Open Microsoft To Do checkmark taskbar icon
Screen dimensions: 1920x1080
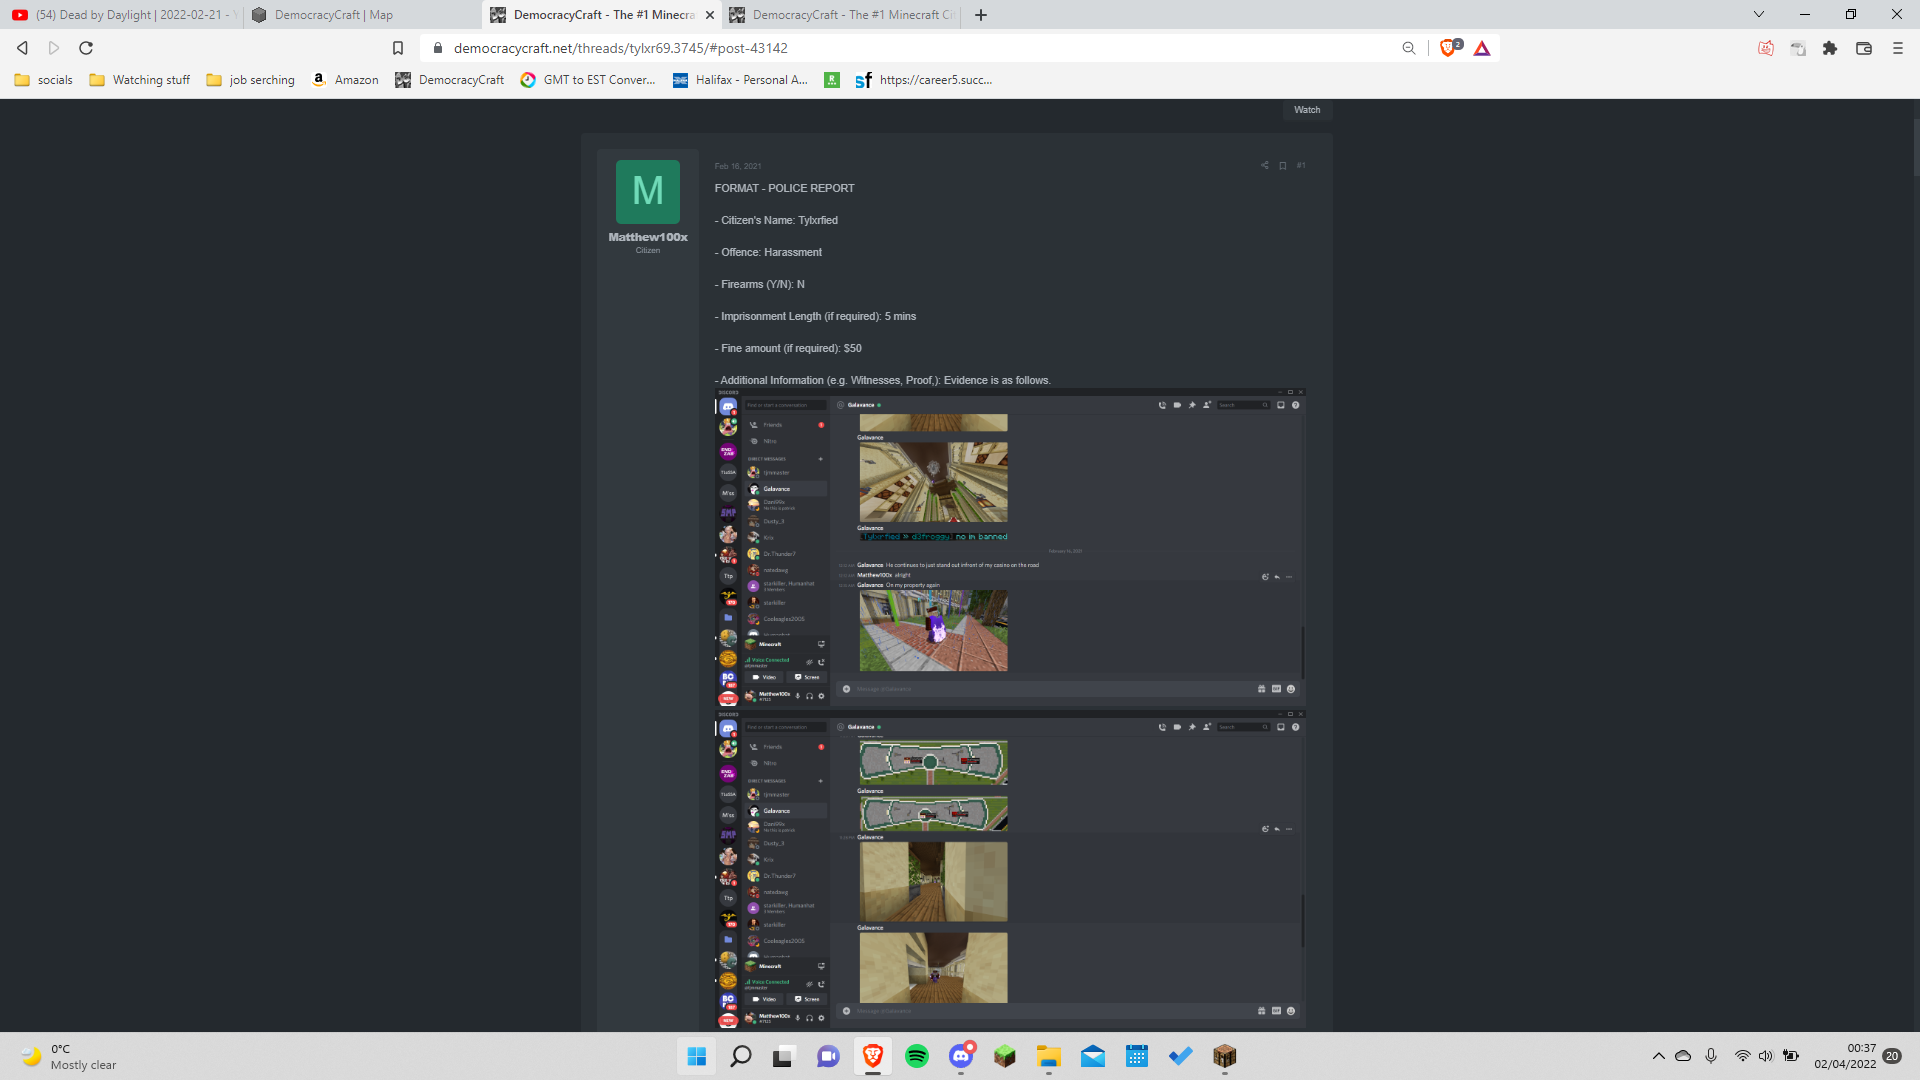coord(1181,1056)
